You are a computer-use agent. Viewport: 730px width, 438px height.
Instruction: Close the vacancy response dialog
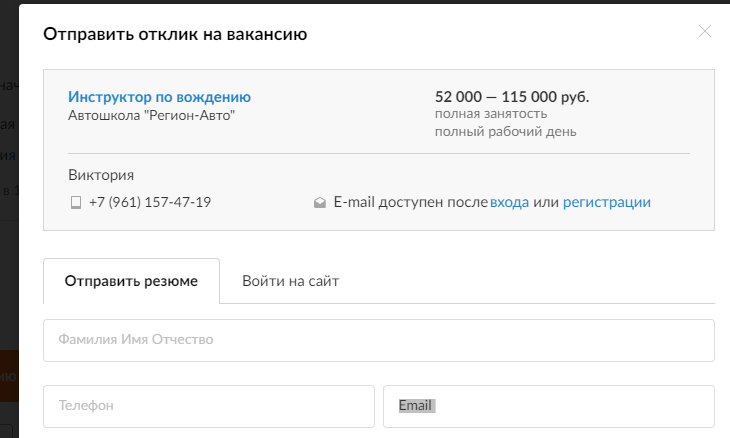[704, 31]
